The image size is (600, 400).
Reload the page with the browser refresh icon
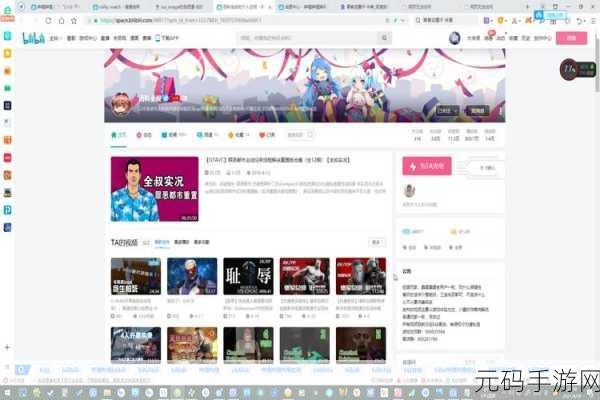[48, 20]
